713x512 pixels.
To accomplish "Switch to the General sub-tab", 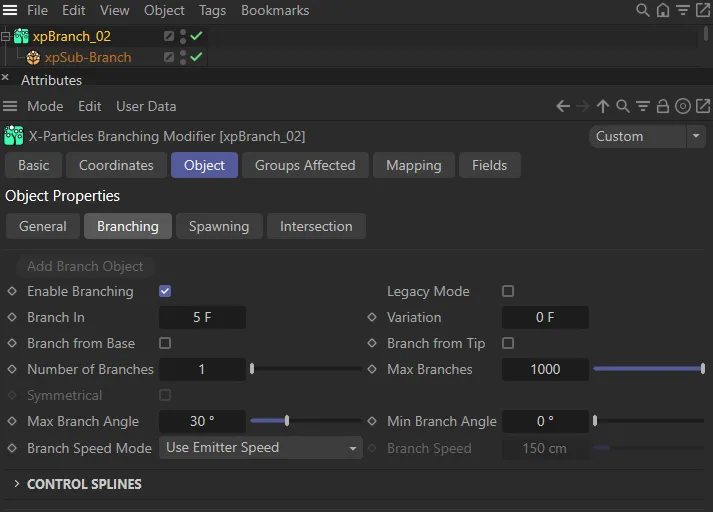I will click(43, 226).
